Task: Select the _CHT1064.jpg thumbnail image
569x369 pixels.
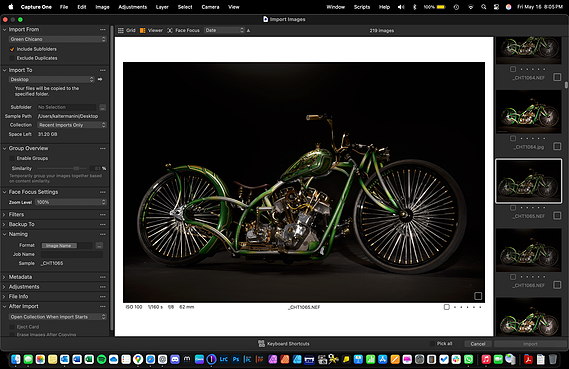Action: pyautogui.click(x=529, y=112)
